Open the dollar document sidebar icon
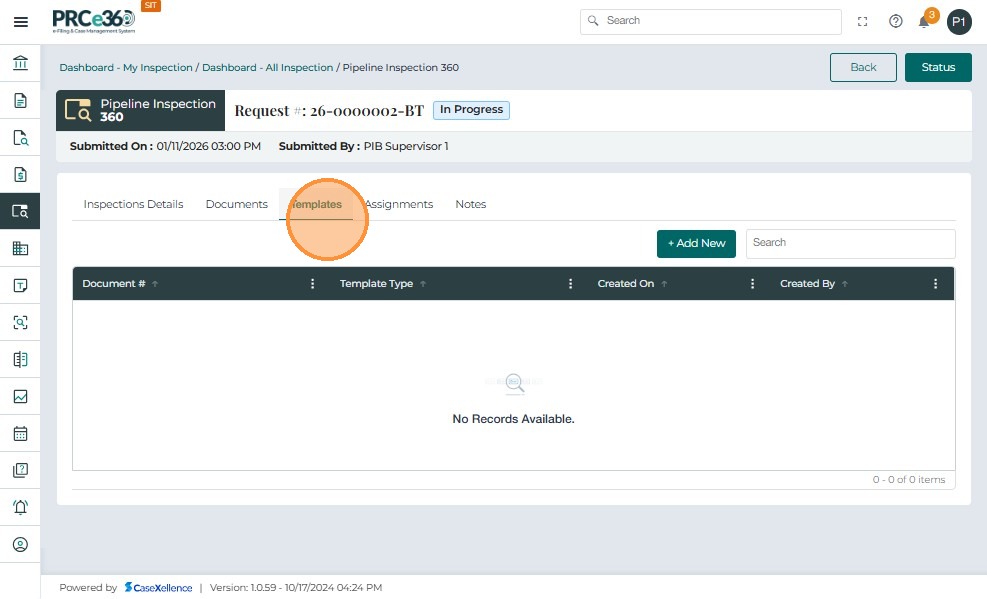The height and width of the screenshot is (599, 987). 20,174
